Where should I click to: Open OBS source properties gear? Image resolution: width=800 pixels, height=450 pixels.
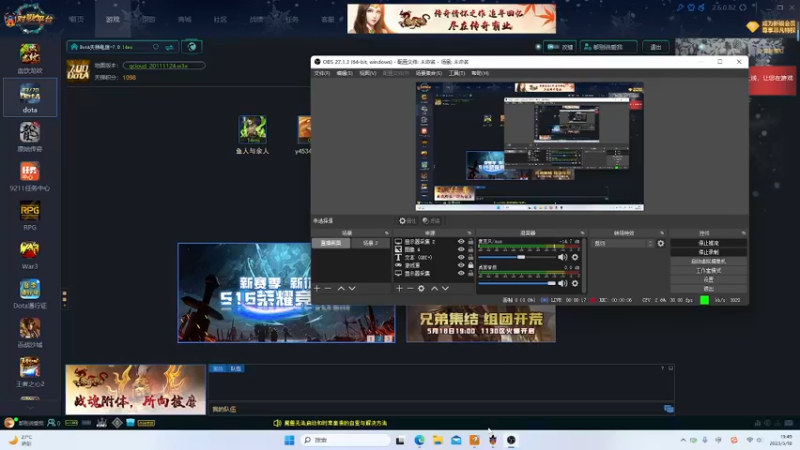421,288
